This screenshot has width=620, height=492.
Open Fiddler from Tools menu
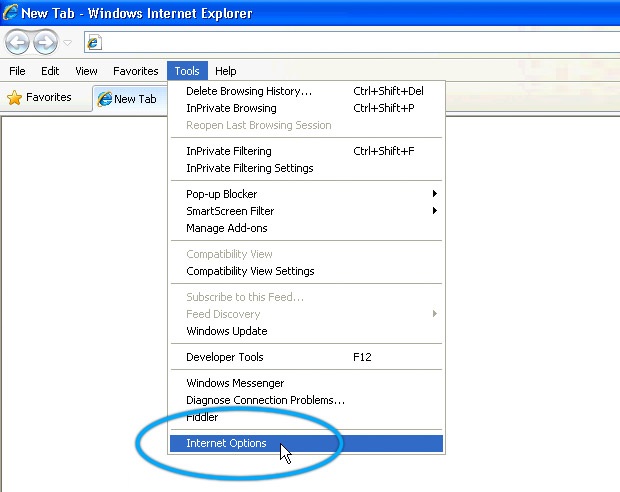pyautogui.click(x=306, y=417)
